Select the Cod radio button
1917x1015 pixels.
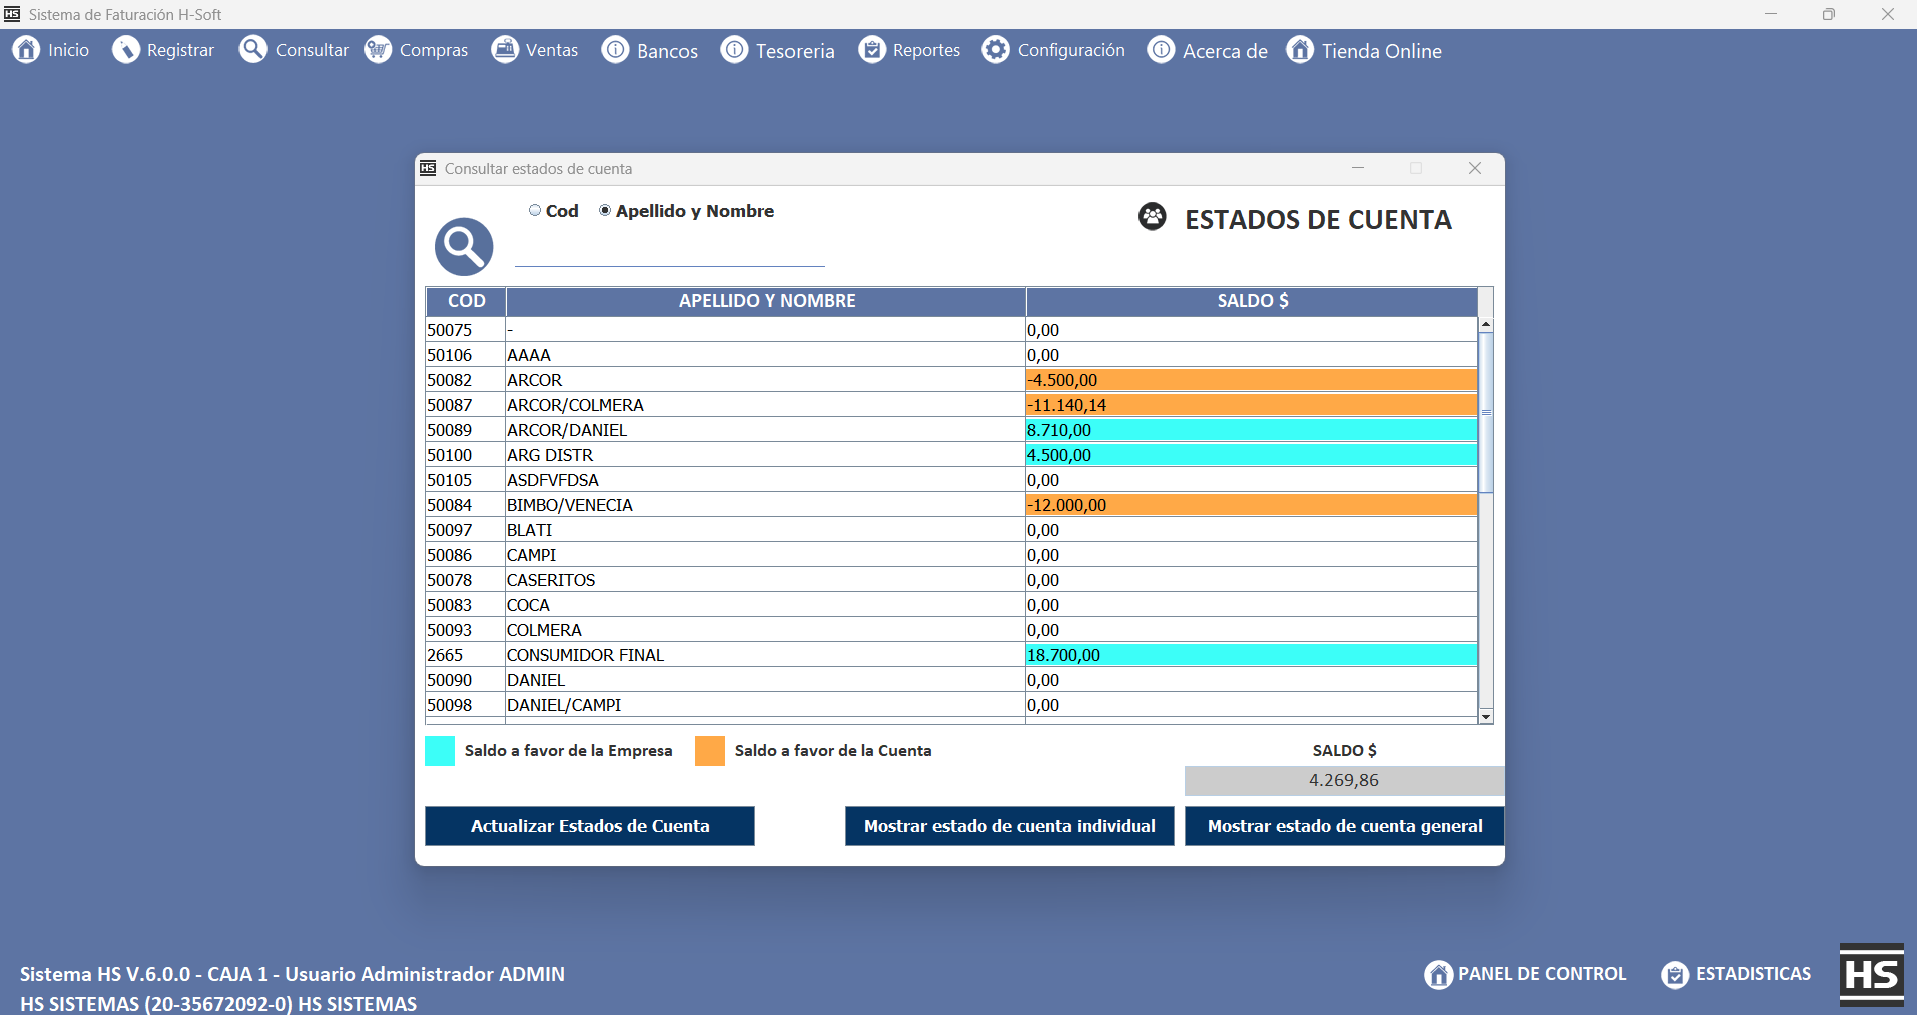[x=535, y=210]
